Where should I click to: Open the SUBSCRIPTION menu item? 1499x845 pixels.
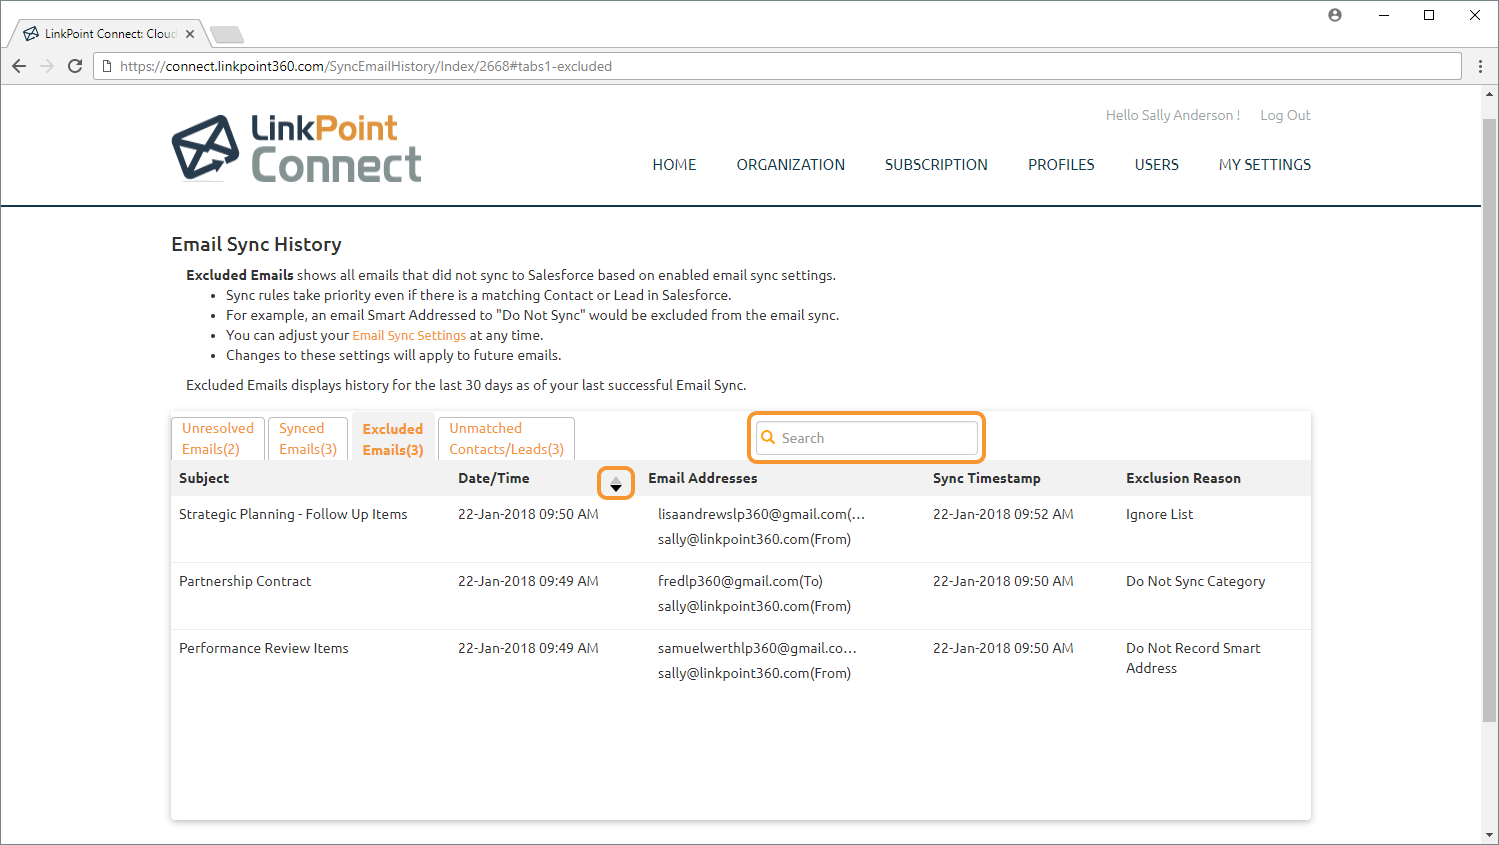[x=936, y=165]
